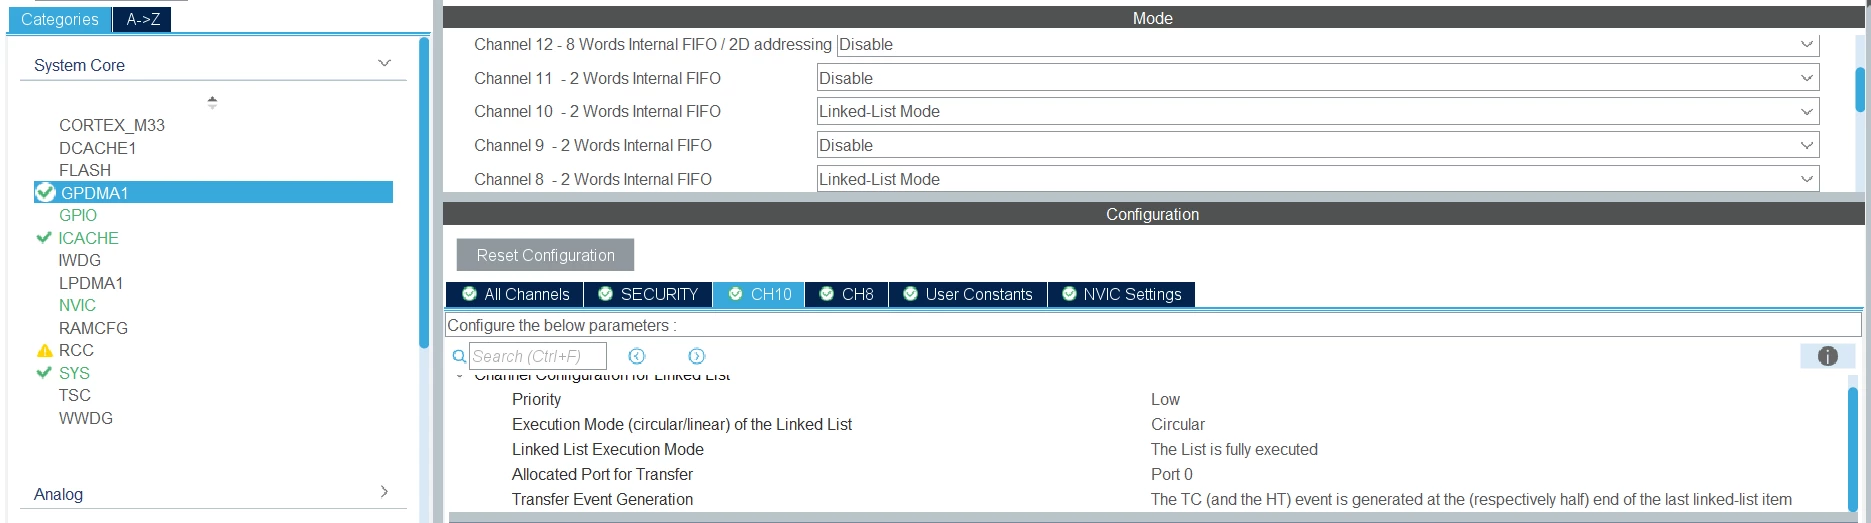This screenshot has height=523, width=1871.
Task: Click the yellow warning icon beside RCC
Action: click(44, 350)
